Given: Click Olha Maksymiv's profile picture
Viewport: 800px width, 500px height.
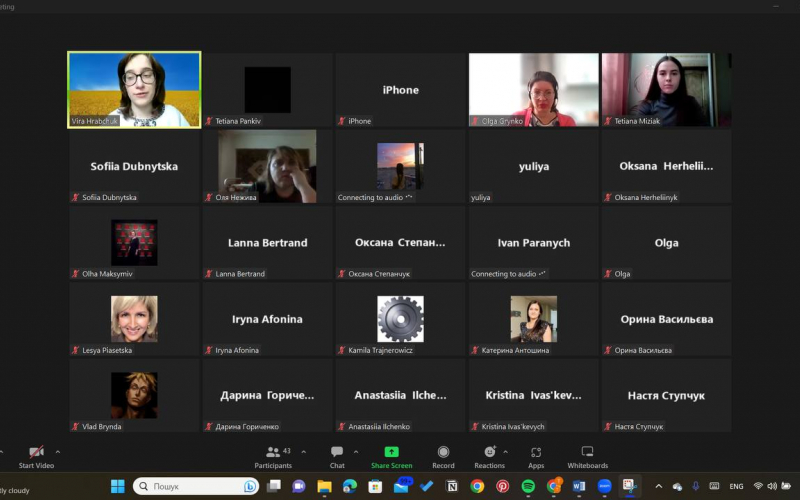Looking at the screenshot, I should [x=134, y=243].
